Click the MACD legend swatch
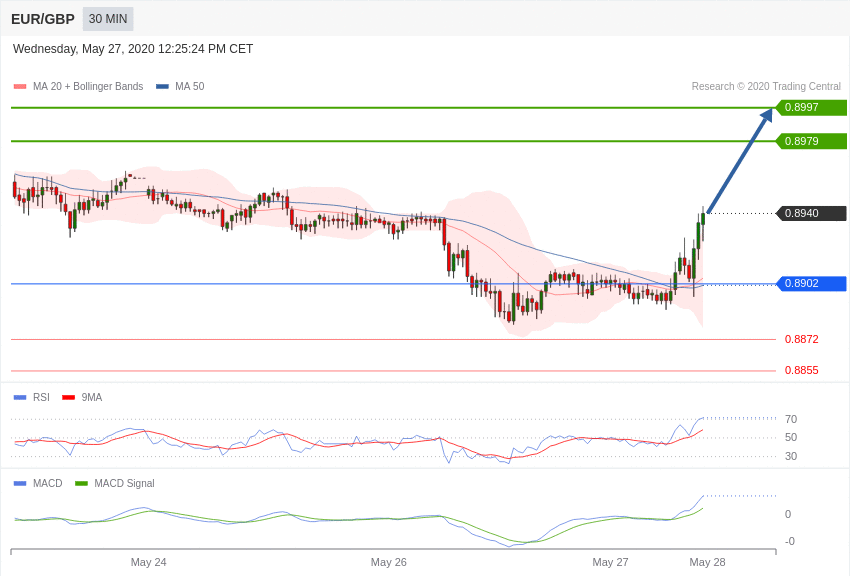This screenshot has height=576, width=850. click(x=20, y=483)
